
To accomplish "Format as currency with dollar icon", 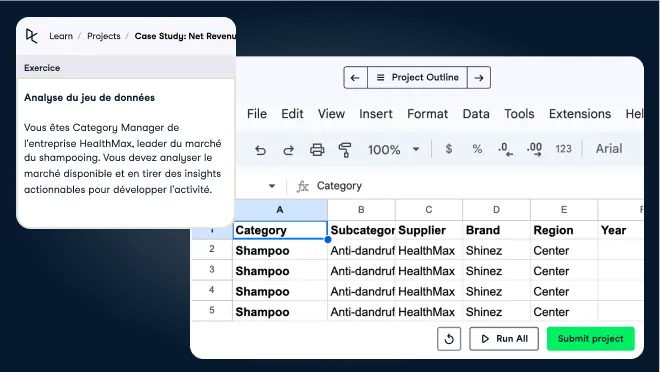I will [x=449, y=149].
